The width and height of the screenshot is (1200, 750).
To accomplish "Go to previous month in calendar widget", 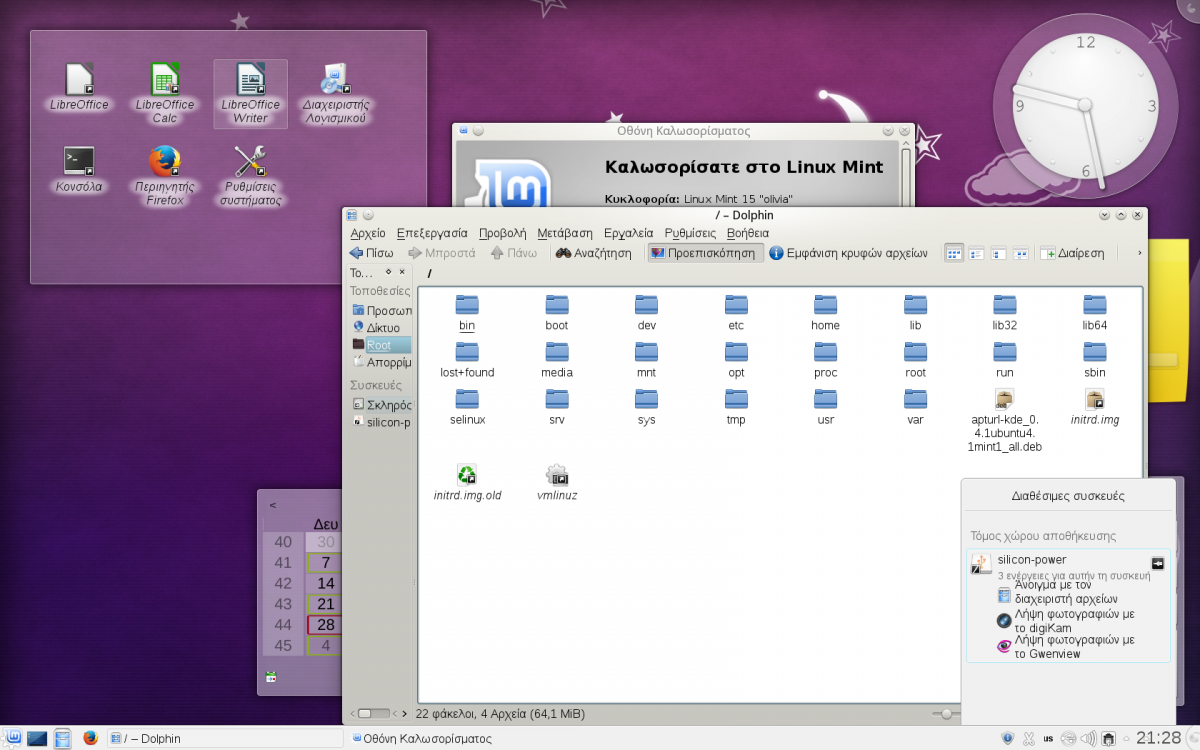I will click(273, 505).
